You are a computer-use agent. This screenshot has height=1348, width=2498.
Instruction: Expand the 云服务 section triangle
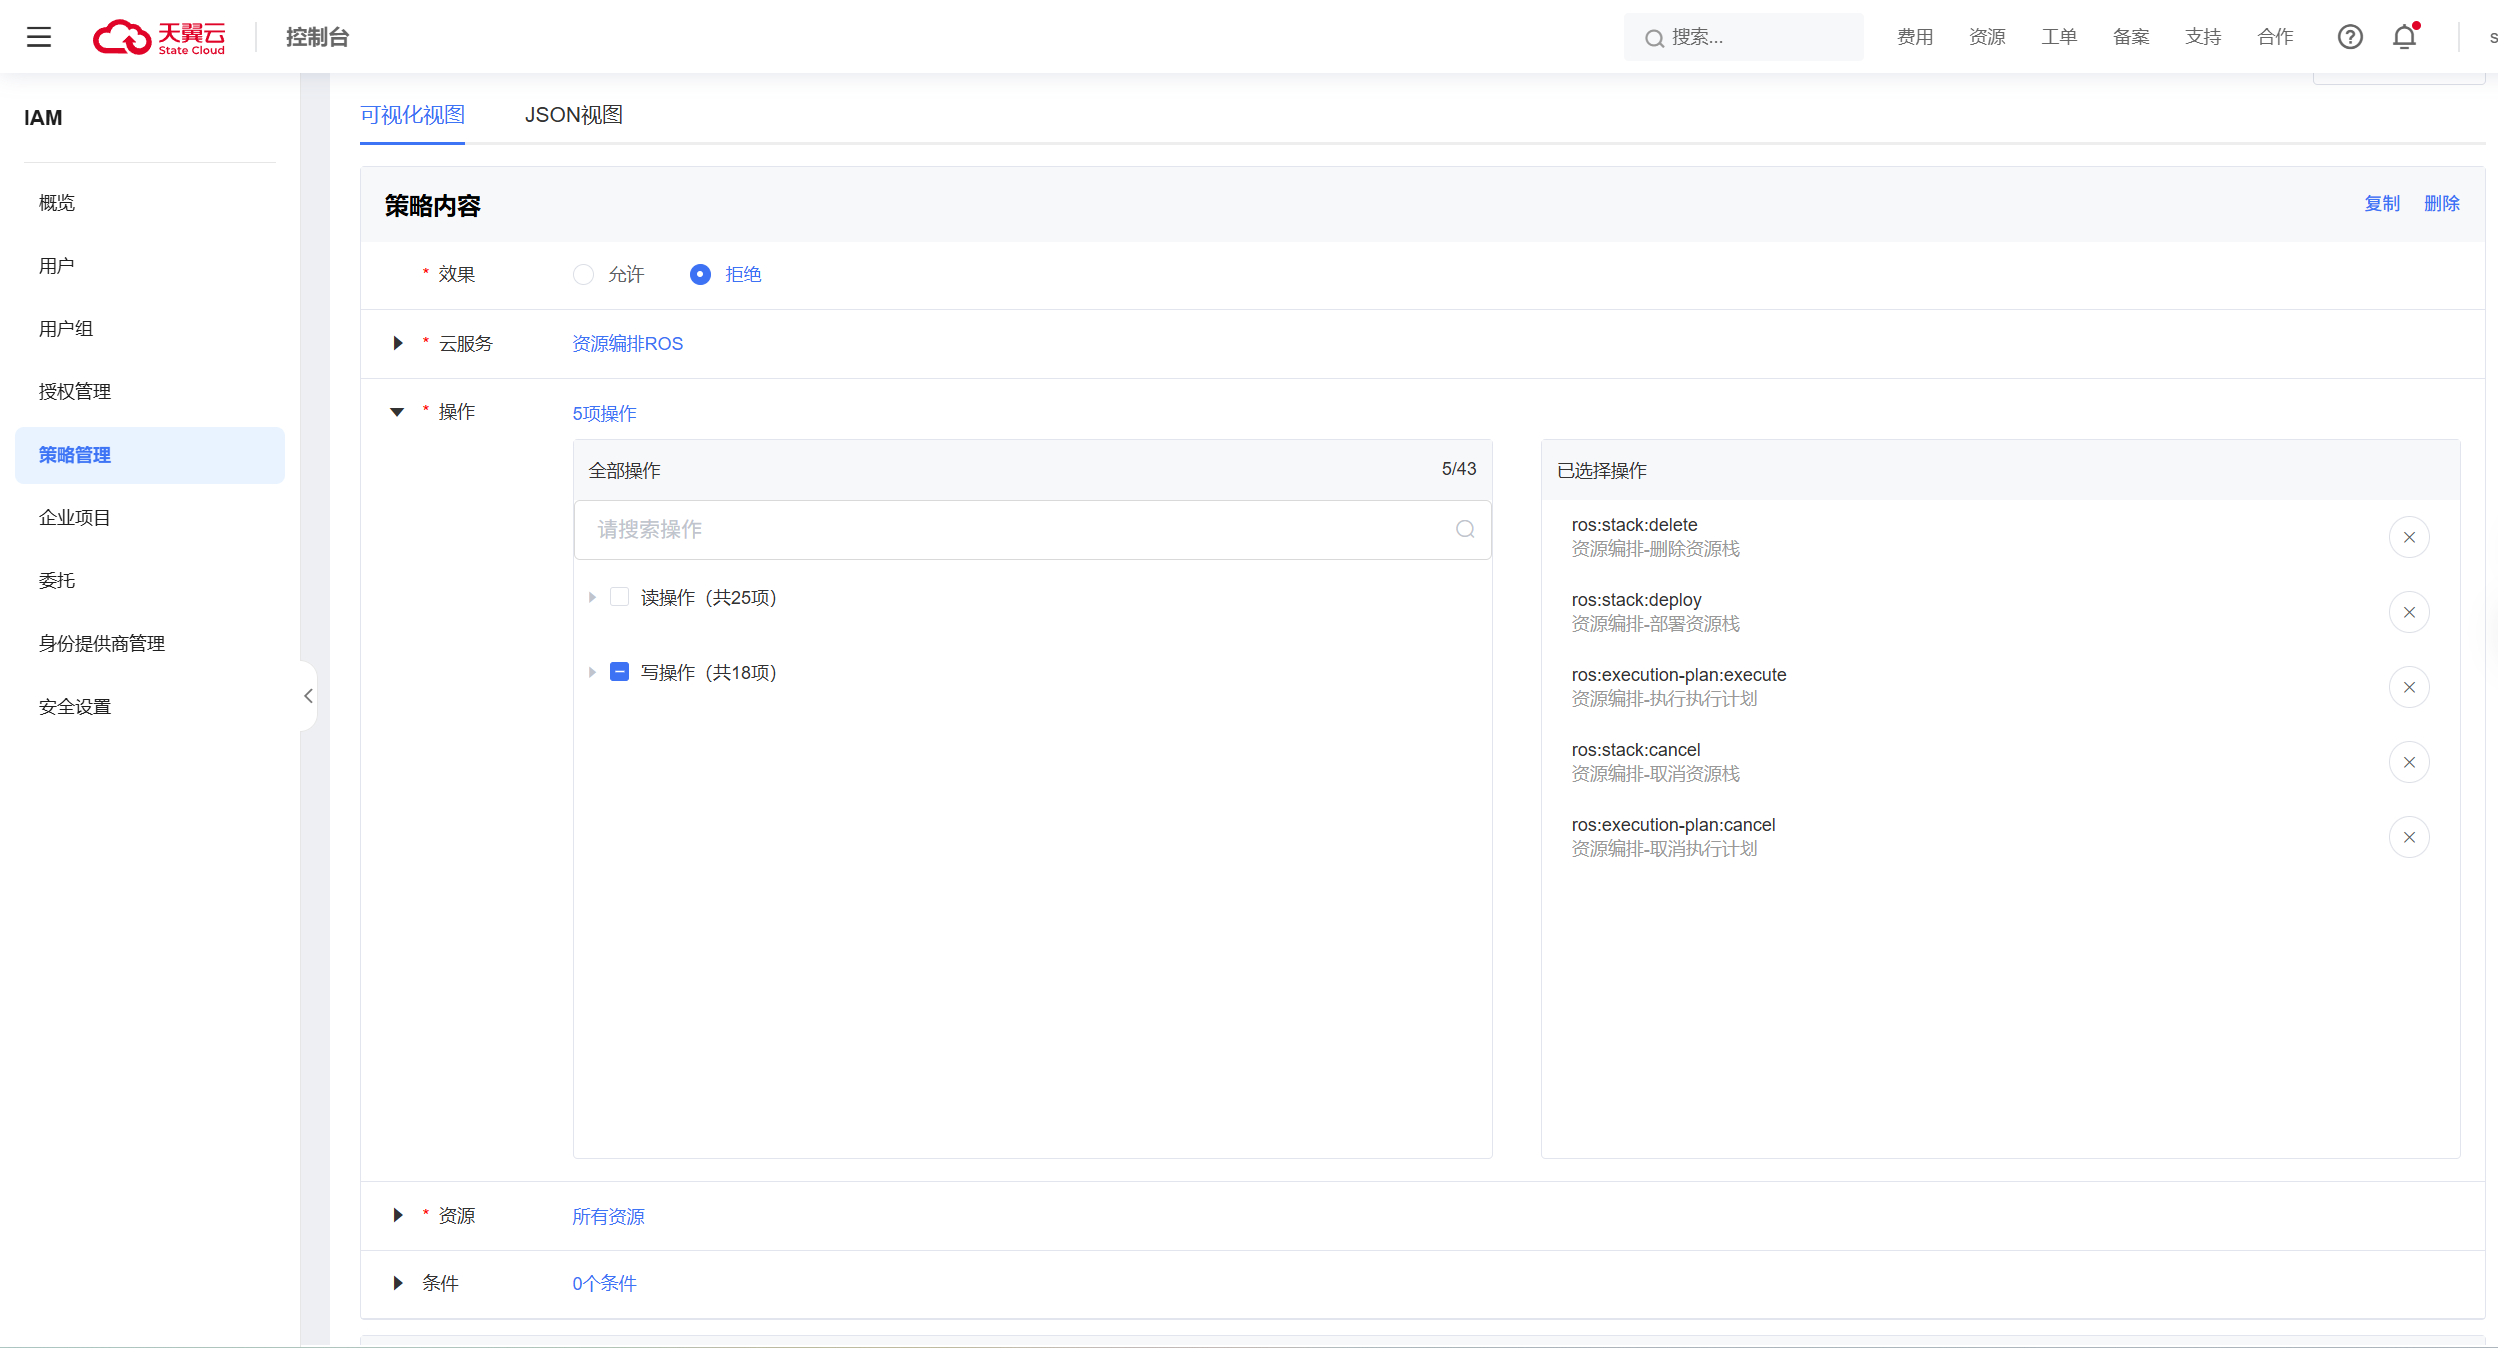398,343
